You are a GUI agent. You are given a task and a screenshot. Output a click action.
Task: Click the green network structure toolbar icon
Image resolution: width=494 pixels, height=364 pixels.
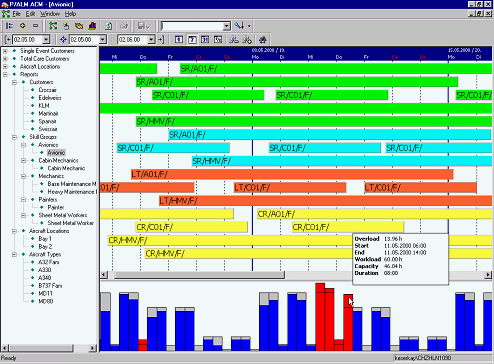53,26
